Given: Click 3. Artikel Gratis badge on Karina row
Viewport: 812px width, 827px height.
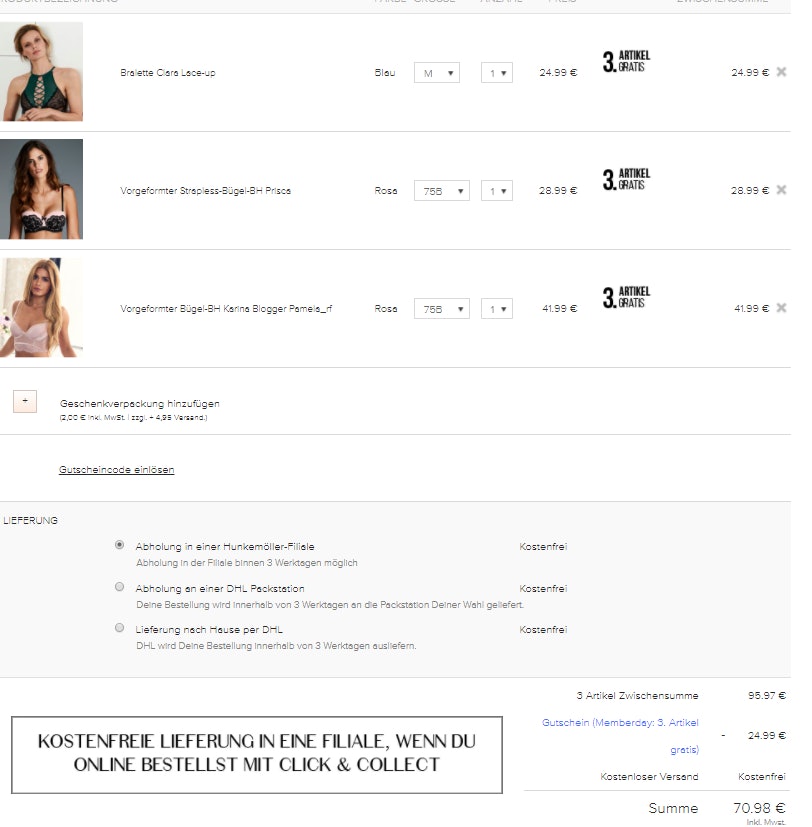Looking at the screenshot, I should [626, 297].
